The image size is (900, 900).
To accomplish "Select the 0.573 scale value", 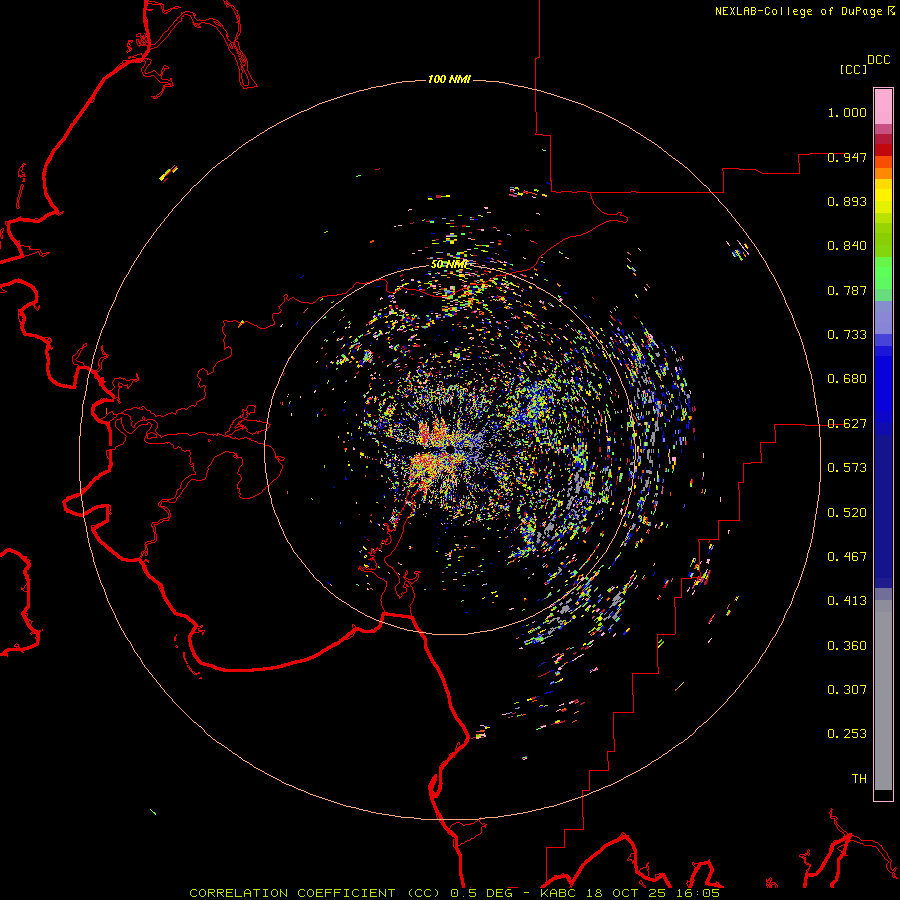I will pyautogui.click(x=847, y=468).
